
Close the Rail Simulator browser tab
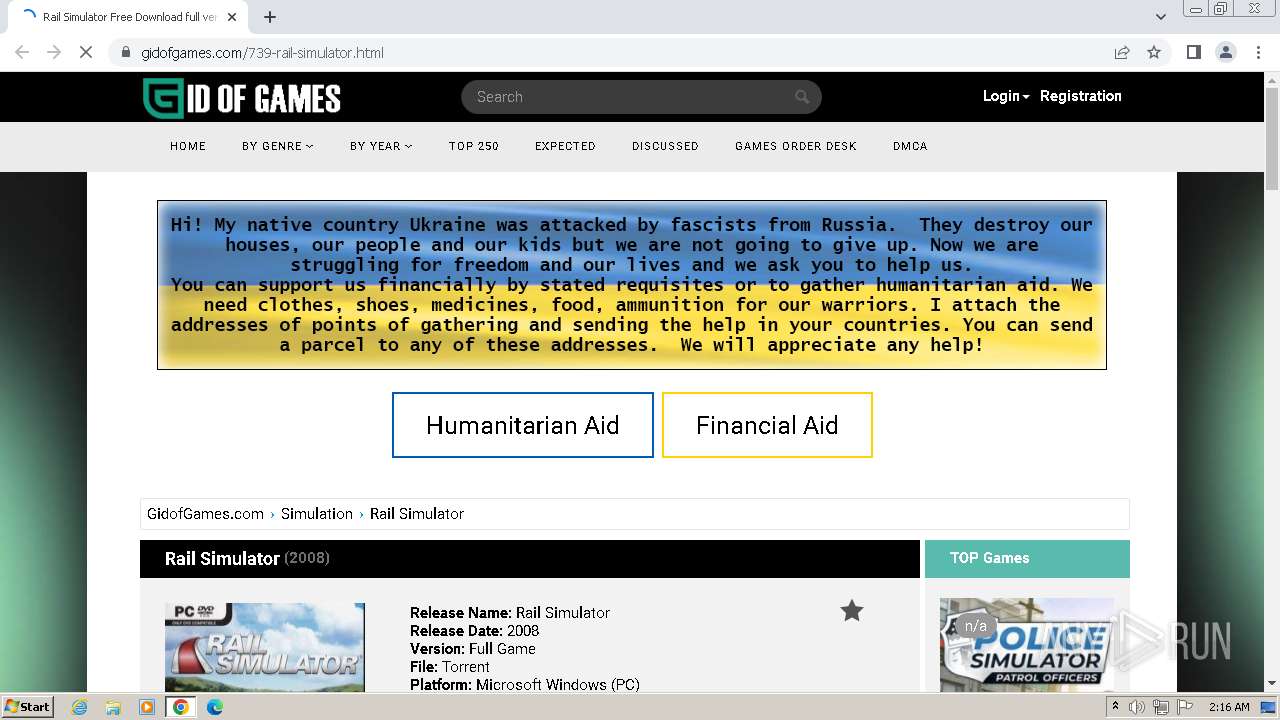tap(232, 17)
